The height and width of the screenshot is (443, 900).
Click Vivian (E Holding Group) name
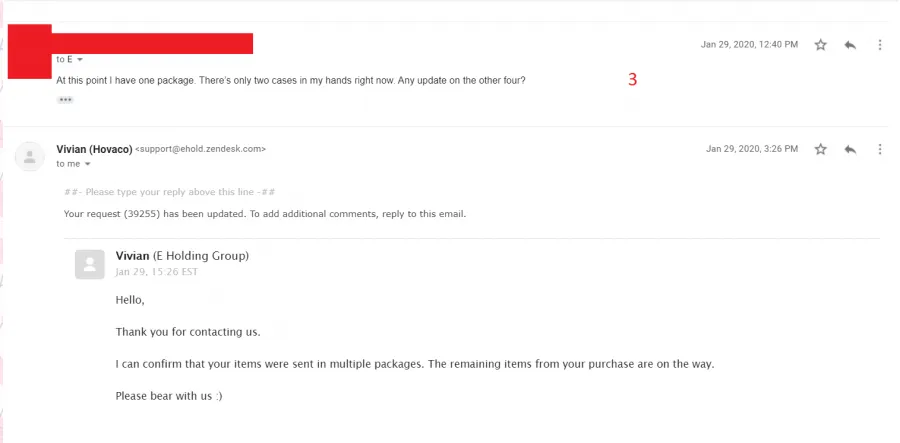[x=183, y=256]
